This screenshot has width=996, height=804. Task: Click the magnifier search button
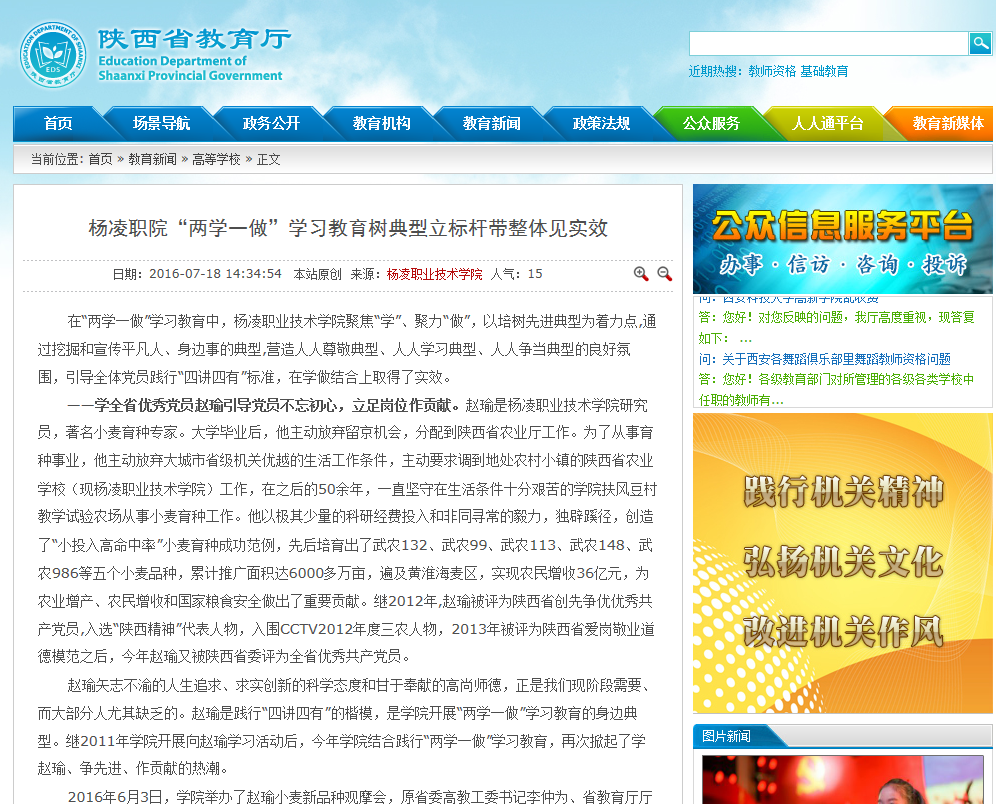coord(980,43)
